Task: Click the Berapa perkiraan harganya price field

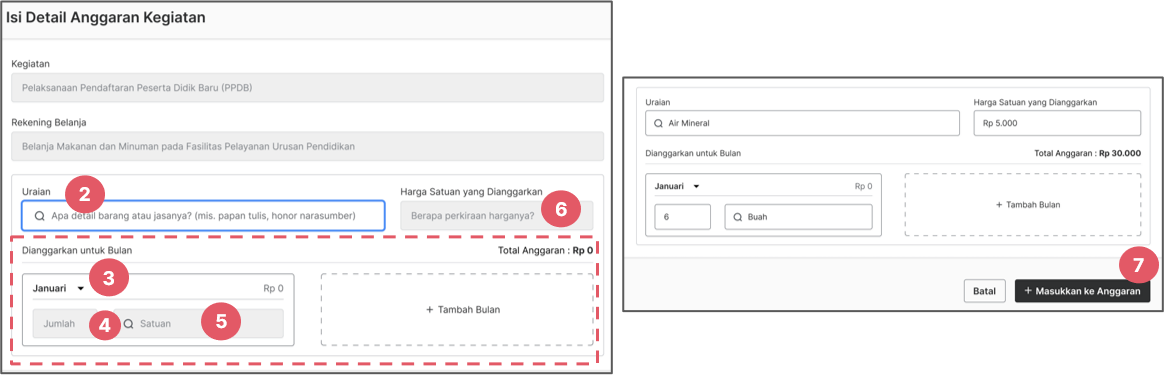Action: 497,216
